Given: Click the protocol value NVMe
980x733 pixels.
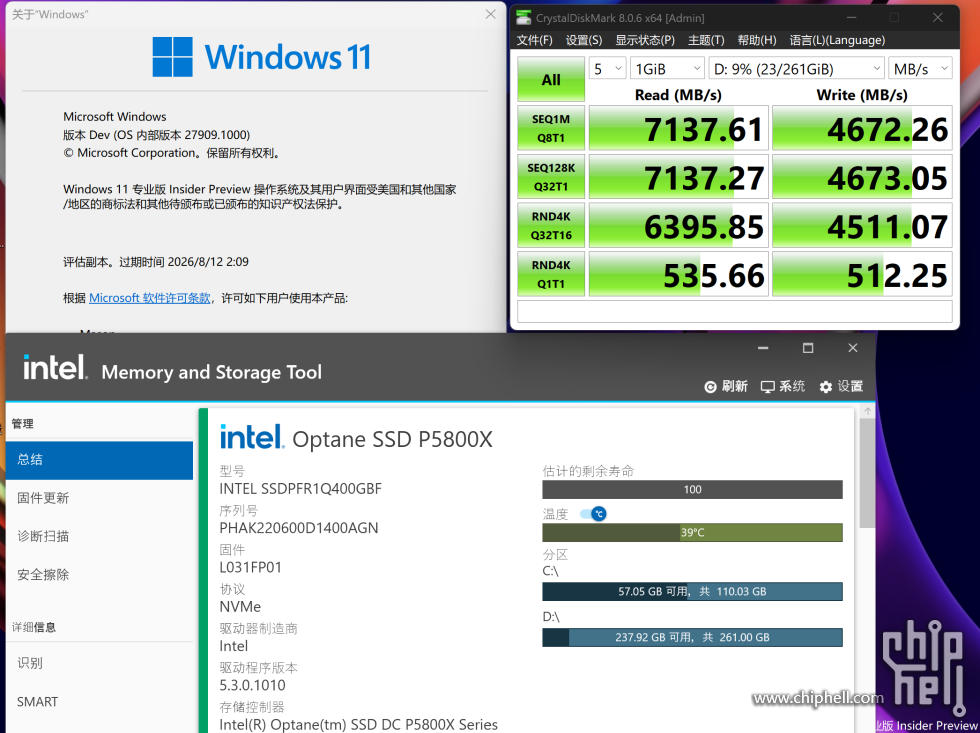Looking at the screenshot, I should 240,607.
